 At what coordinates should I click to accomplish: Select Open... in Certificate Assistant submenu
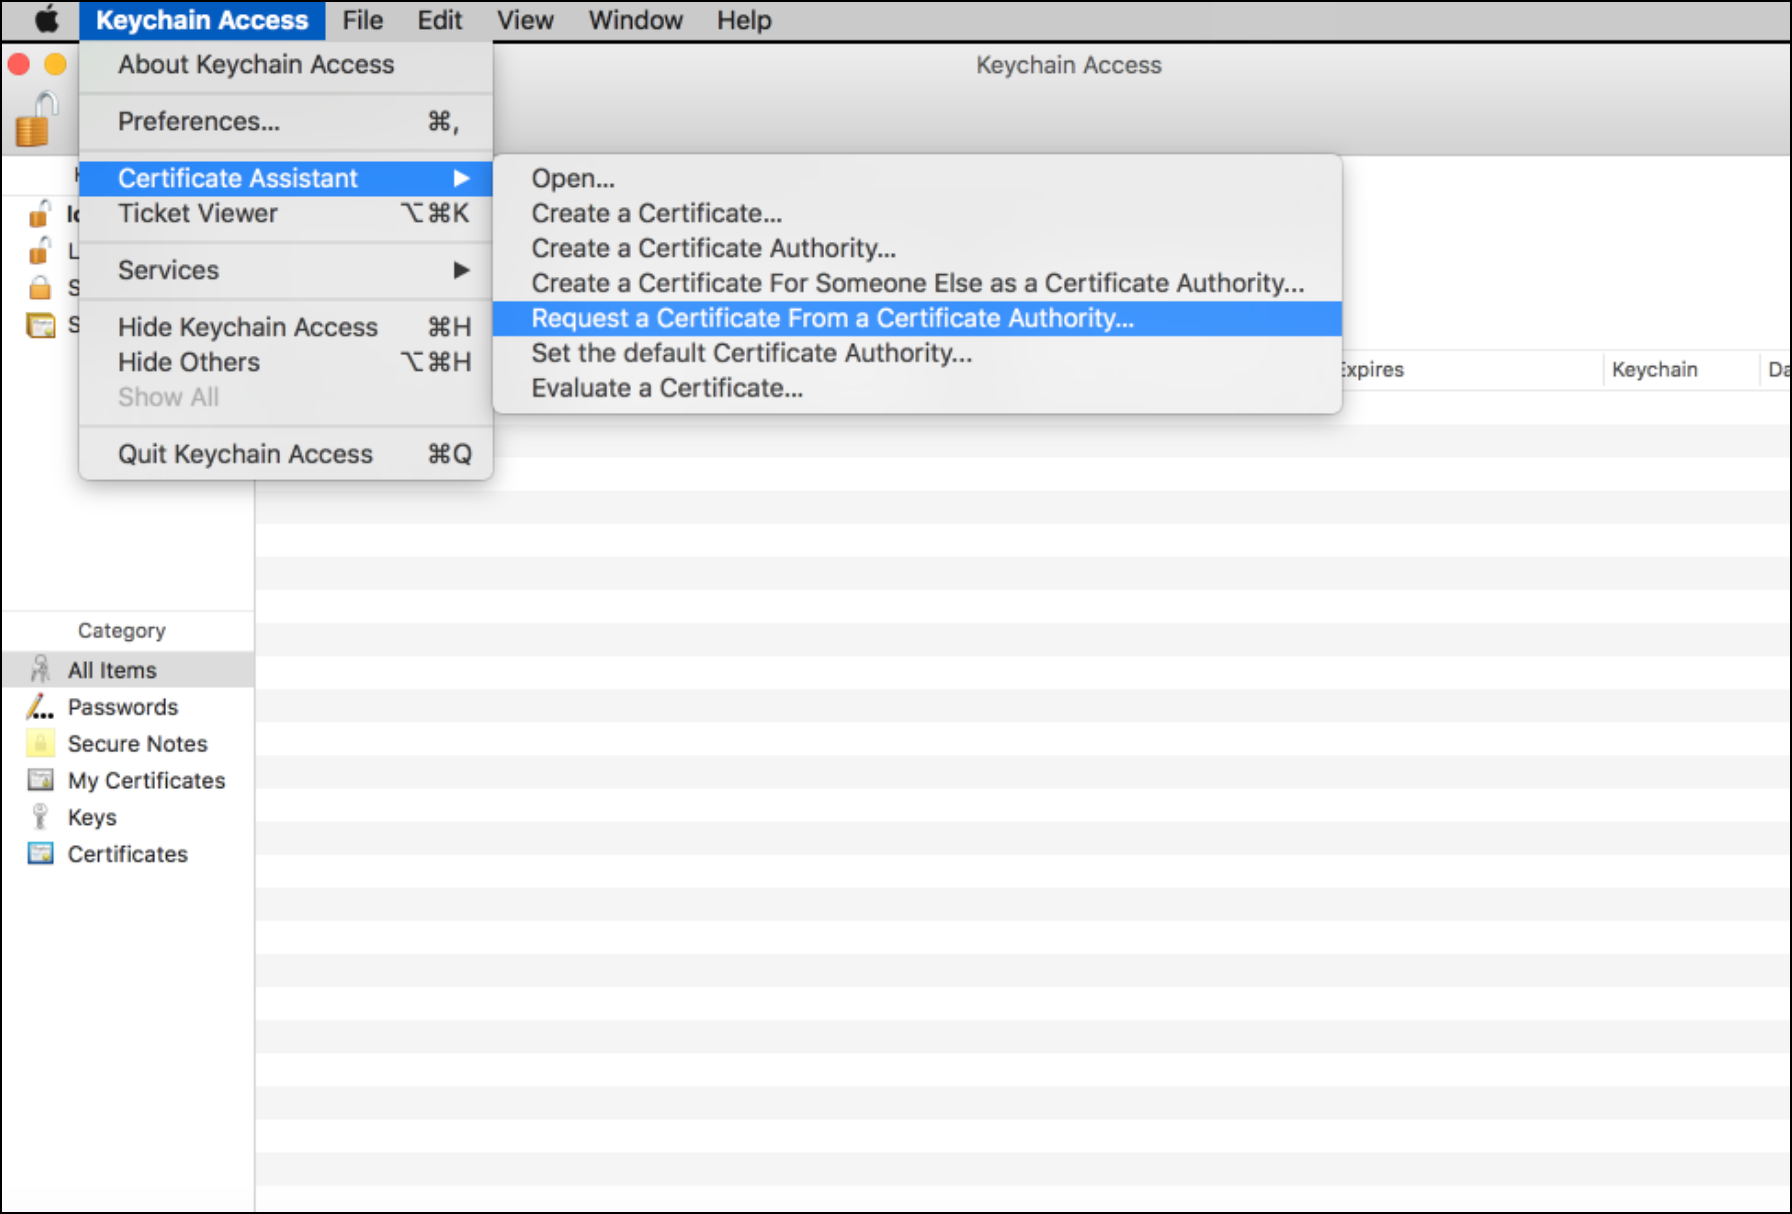[x=917, y=178]
